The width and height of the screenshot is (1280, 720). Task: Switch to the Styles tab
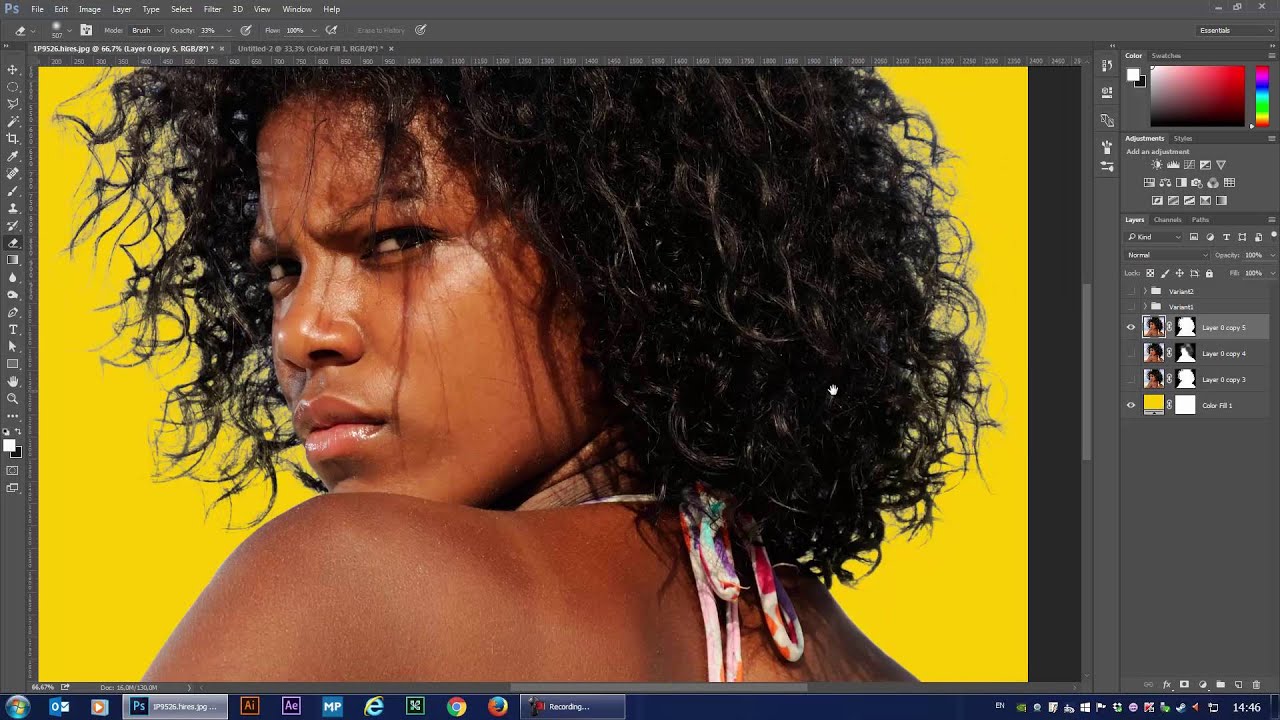[1183, 138]
